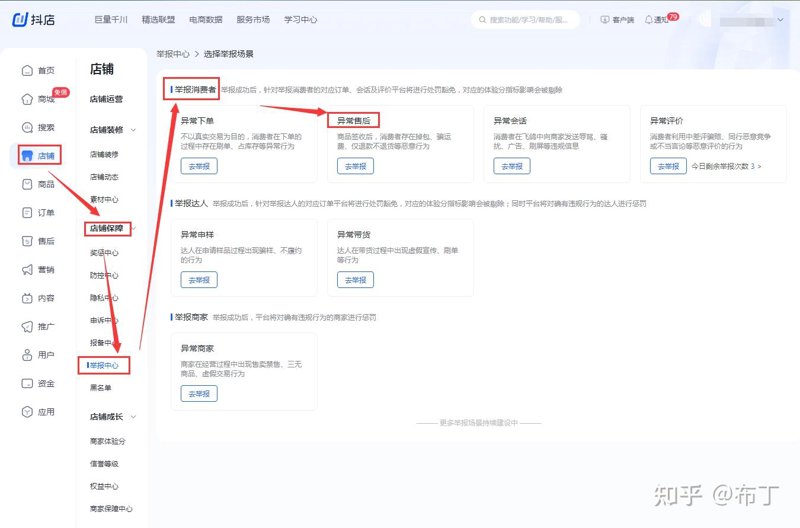Viewport: 800px width, 528px height.
Task: Open 服务市场 top menu
Action: (x=253, y=19)
